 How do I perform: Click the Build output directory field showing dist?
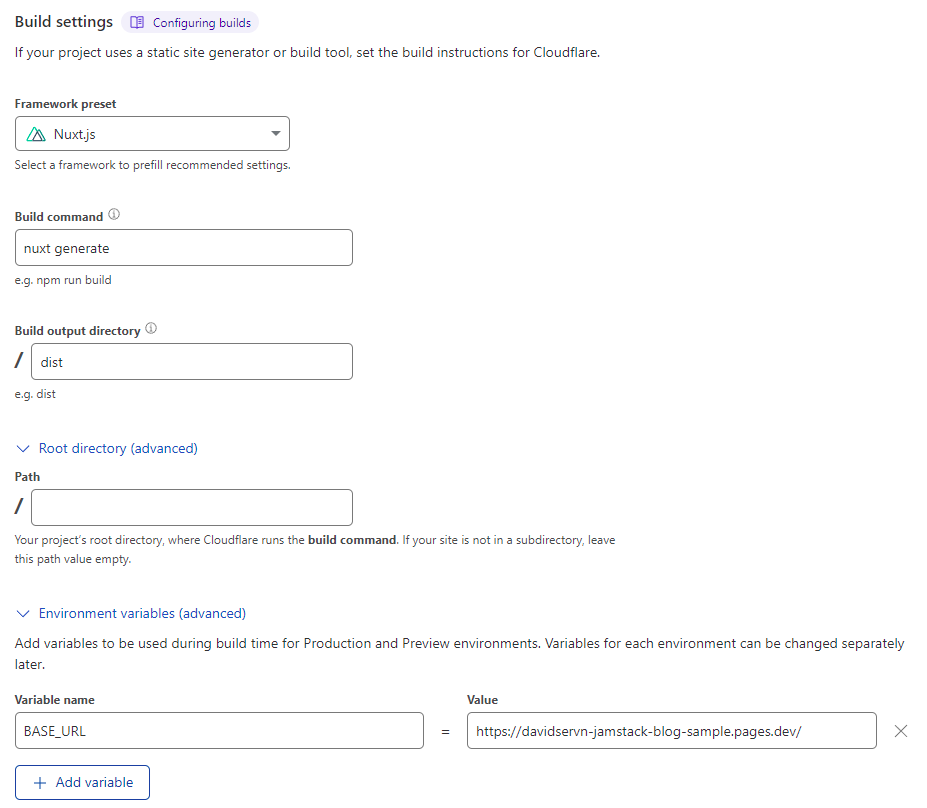[191, 361]
